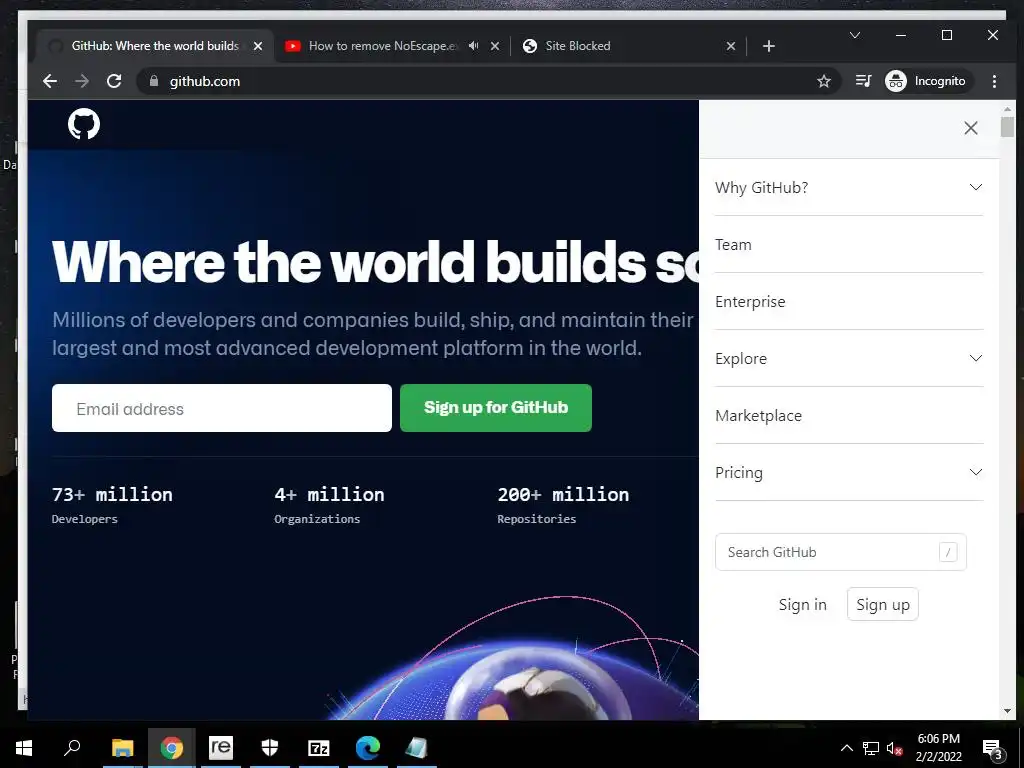The image size is (1024, 768).
Task: Open Chrome three-dot menu
Action: coord(994,81)
